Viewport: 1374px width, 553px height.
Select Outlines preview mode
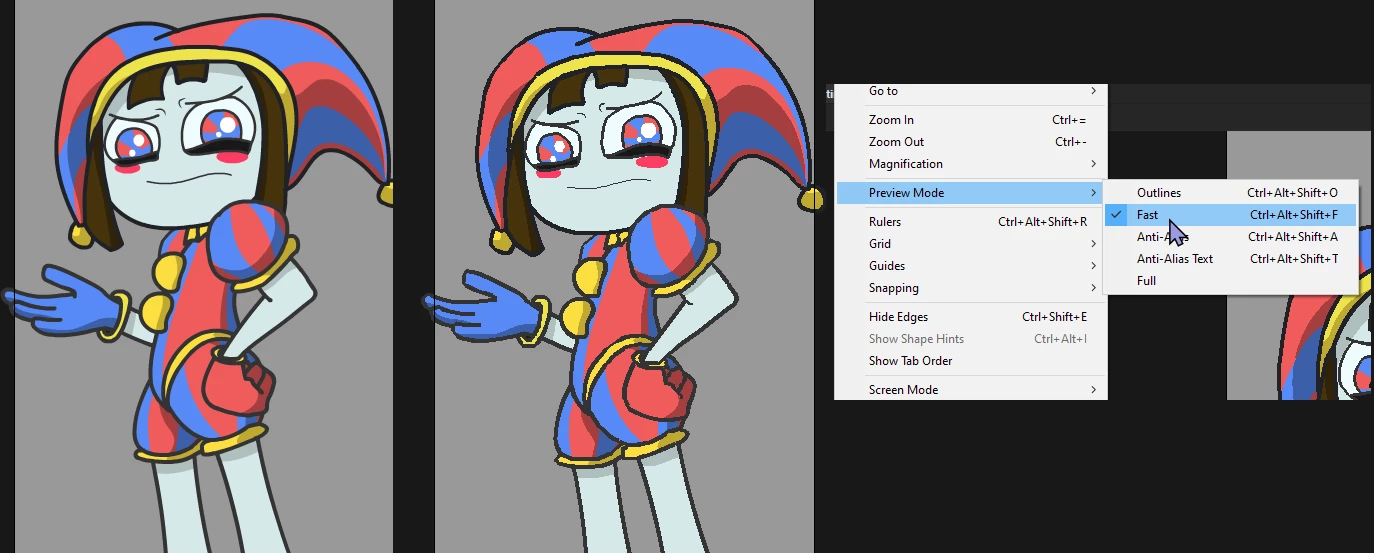tap(1230, 193)
